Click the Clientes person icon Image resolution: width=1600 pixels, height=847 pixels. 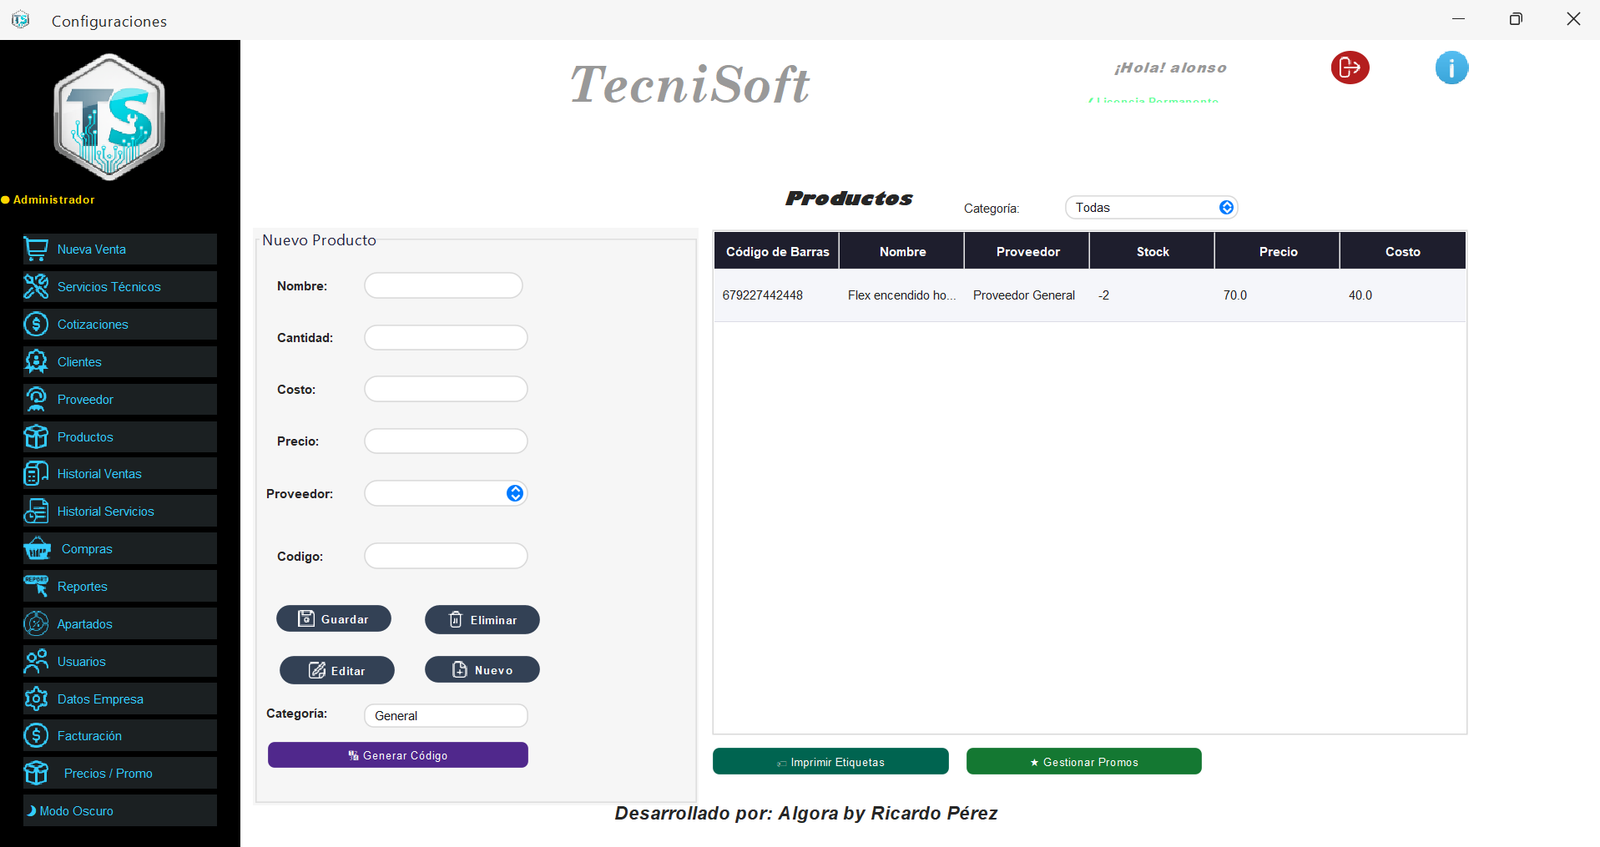36,361
